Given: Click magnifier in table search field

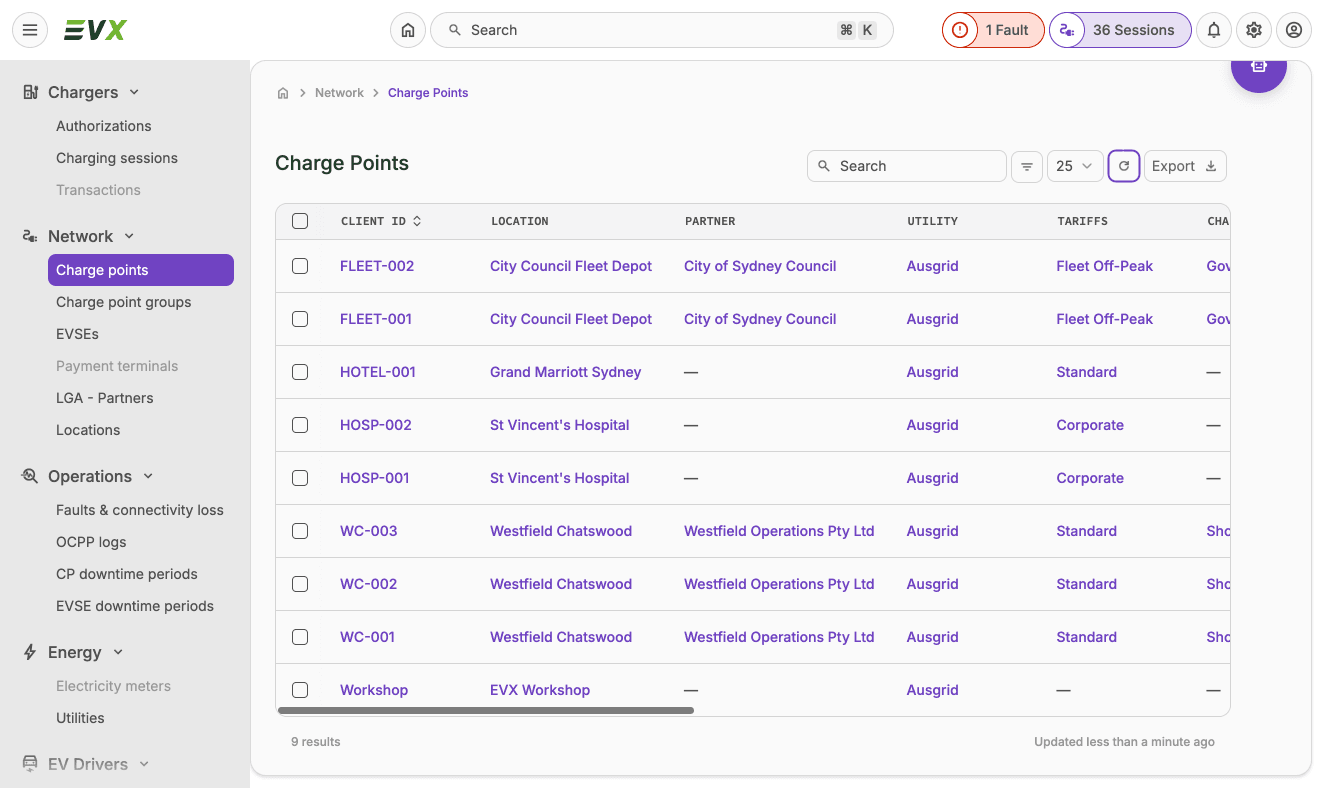Looking at the screenshot, I should [824, 166].
